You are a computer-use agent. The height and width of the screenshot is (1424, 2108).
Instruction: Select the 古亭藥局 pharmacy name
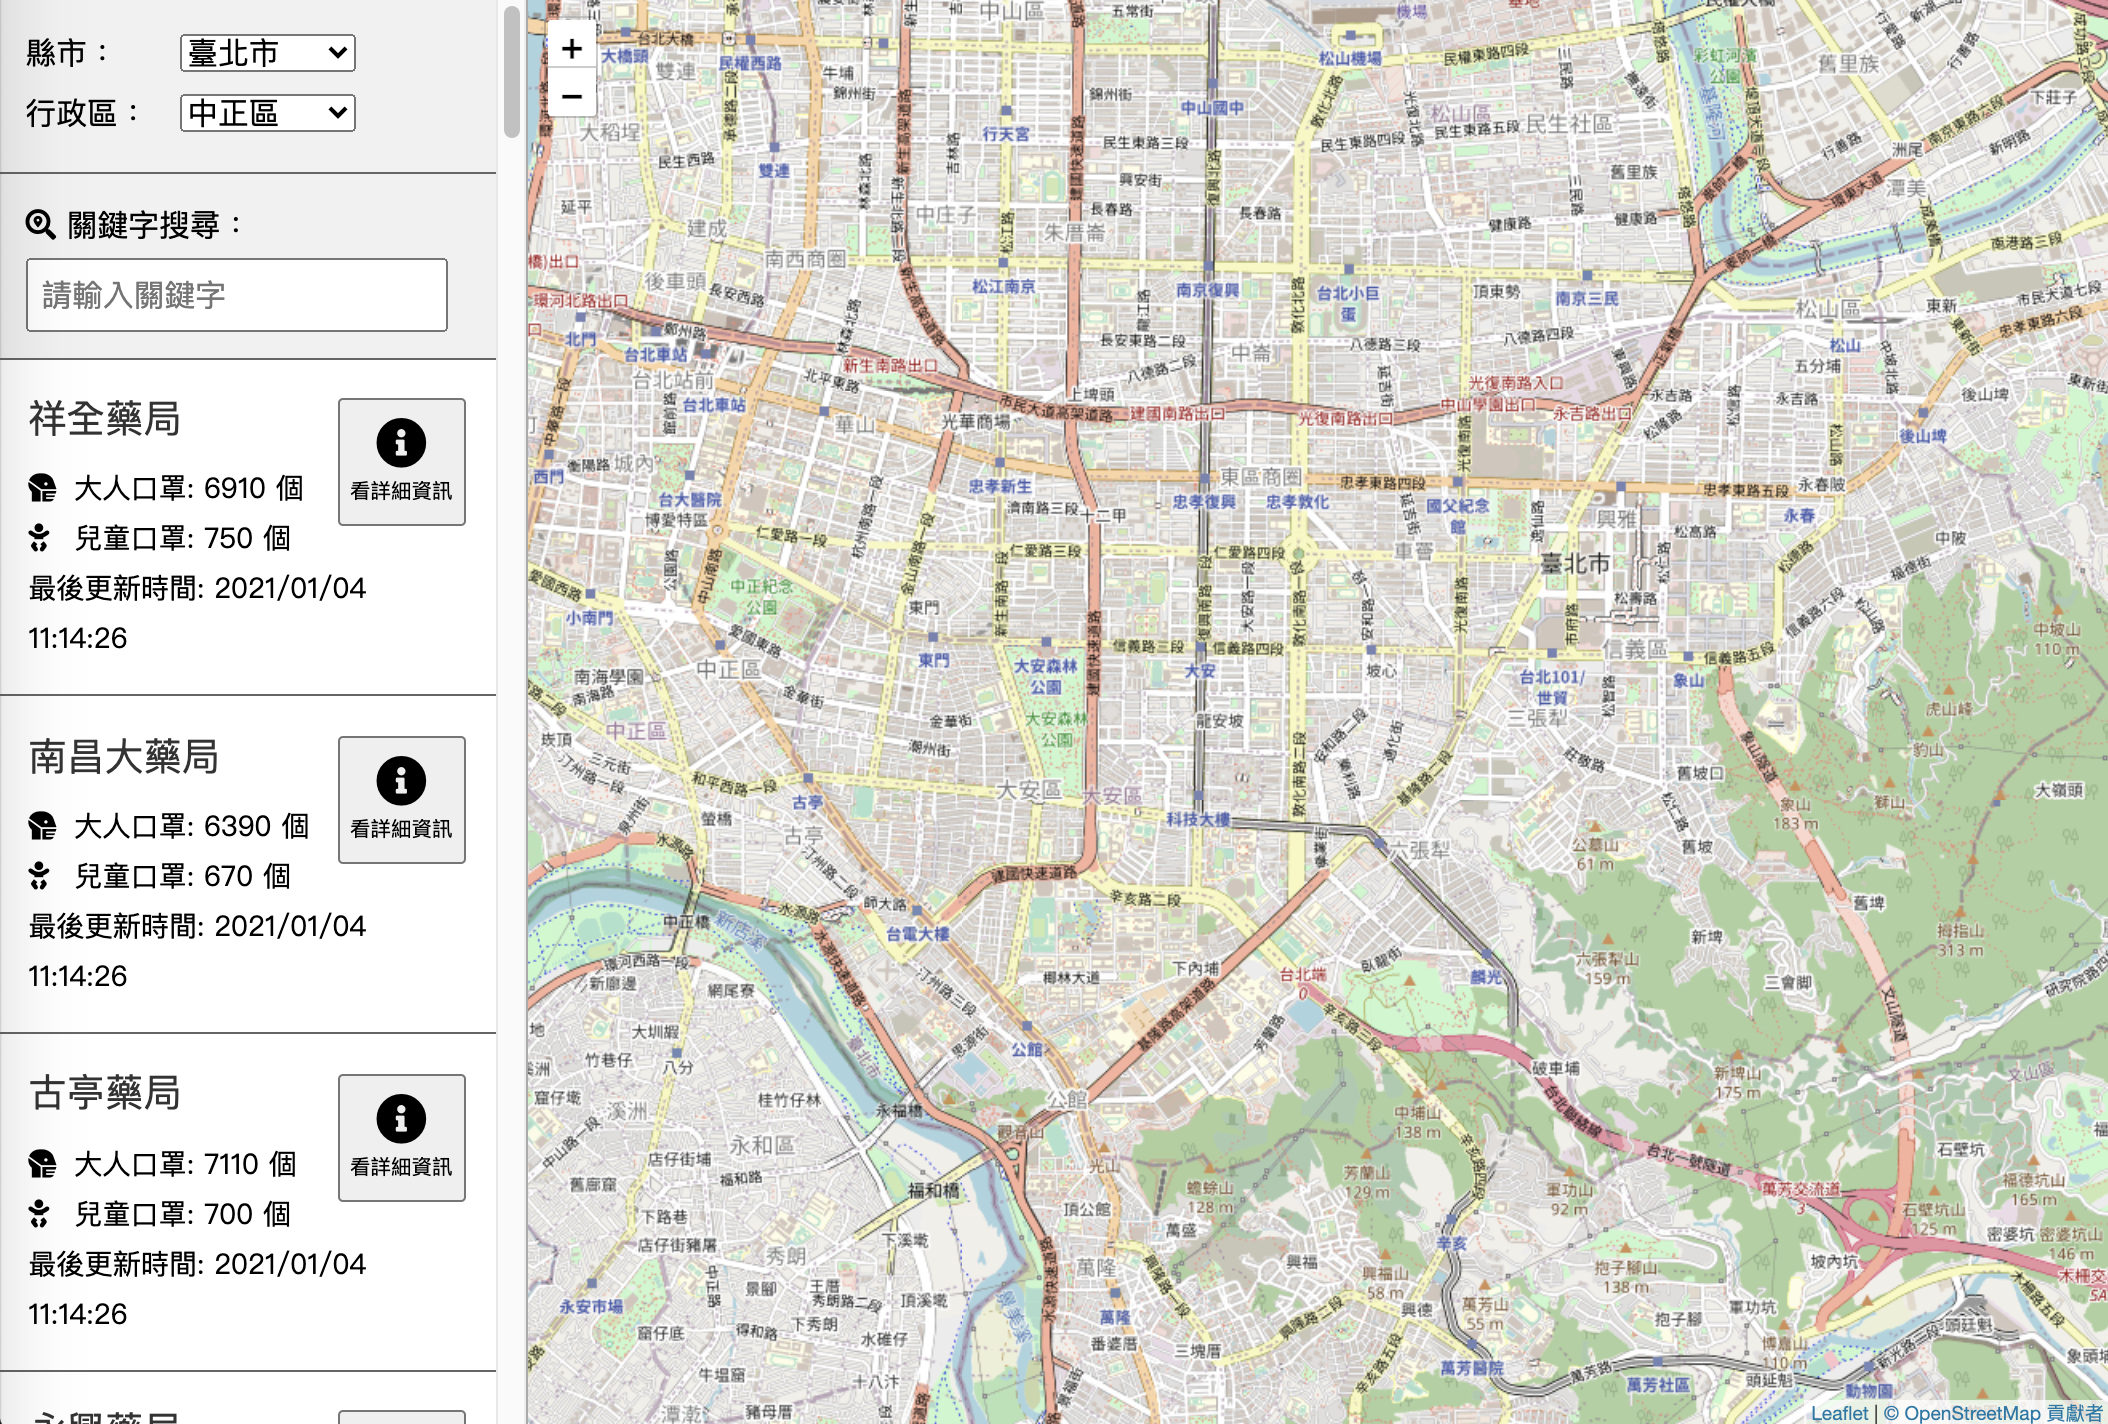[x=105, y=1093]
